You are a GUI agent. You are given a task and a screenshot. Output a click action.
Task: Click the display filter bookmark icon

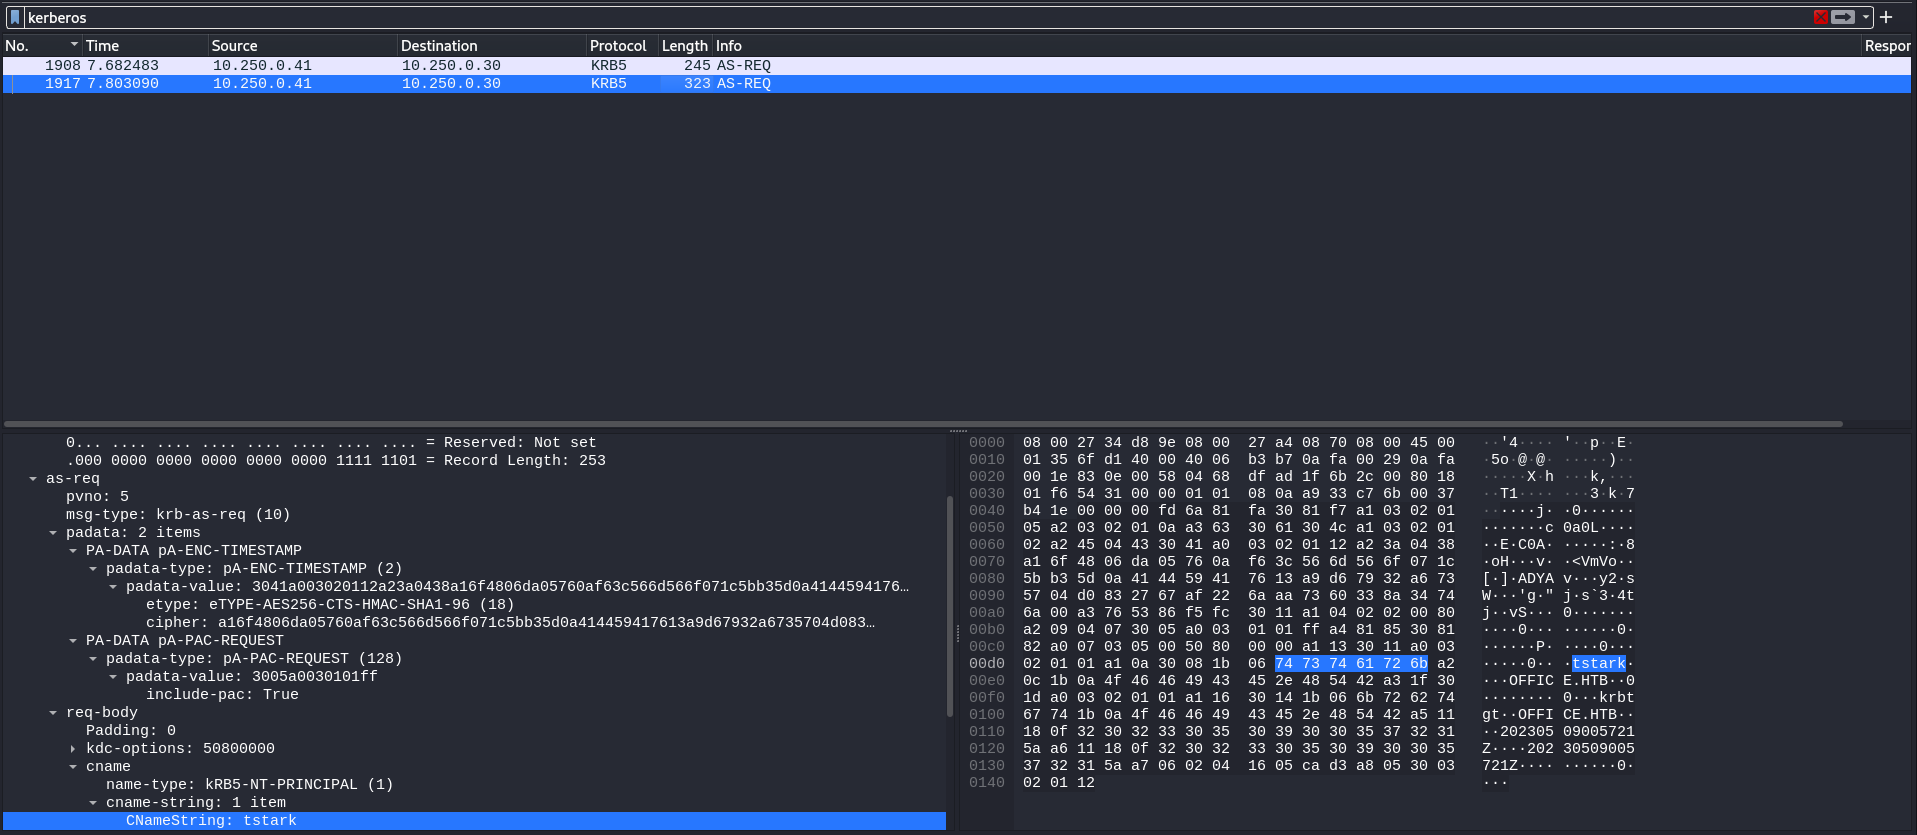(x=14, y=17)
